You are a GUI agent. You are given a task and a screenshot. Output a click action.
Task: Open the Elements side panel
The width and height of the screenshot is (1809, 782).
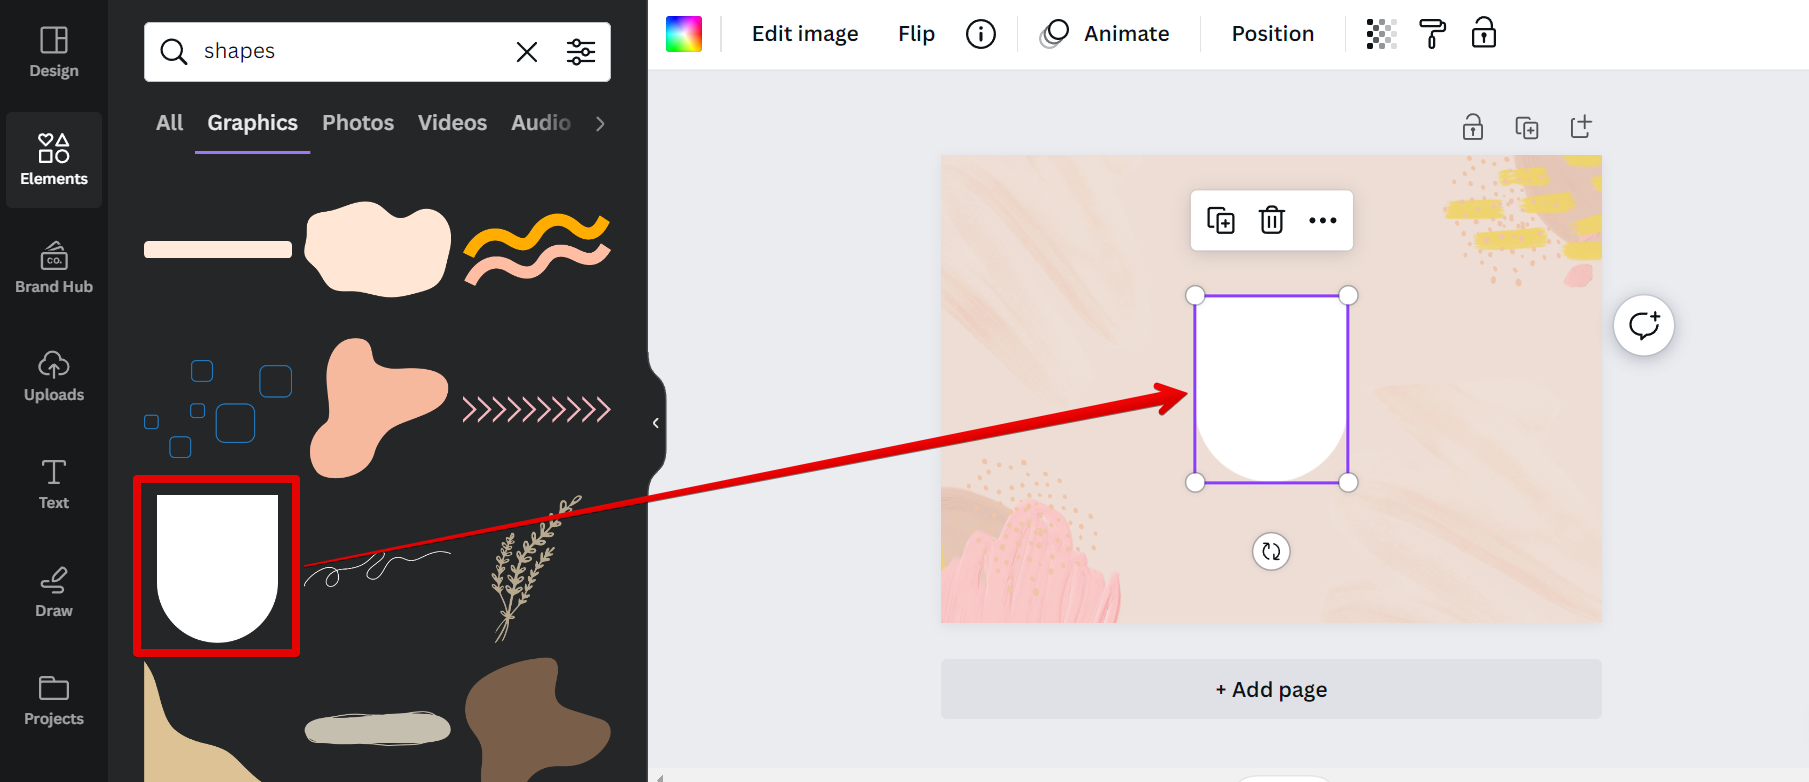(x=54, y=160)
